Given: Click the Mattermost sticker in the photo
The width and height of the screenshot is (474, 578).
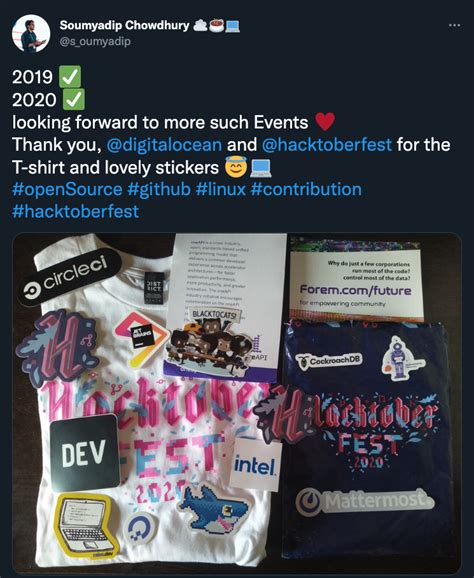Looking at the screenshot, I should (365, 501).
